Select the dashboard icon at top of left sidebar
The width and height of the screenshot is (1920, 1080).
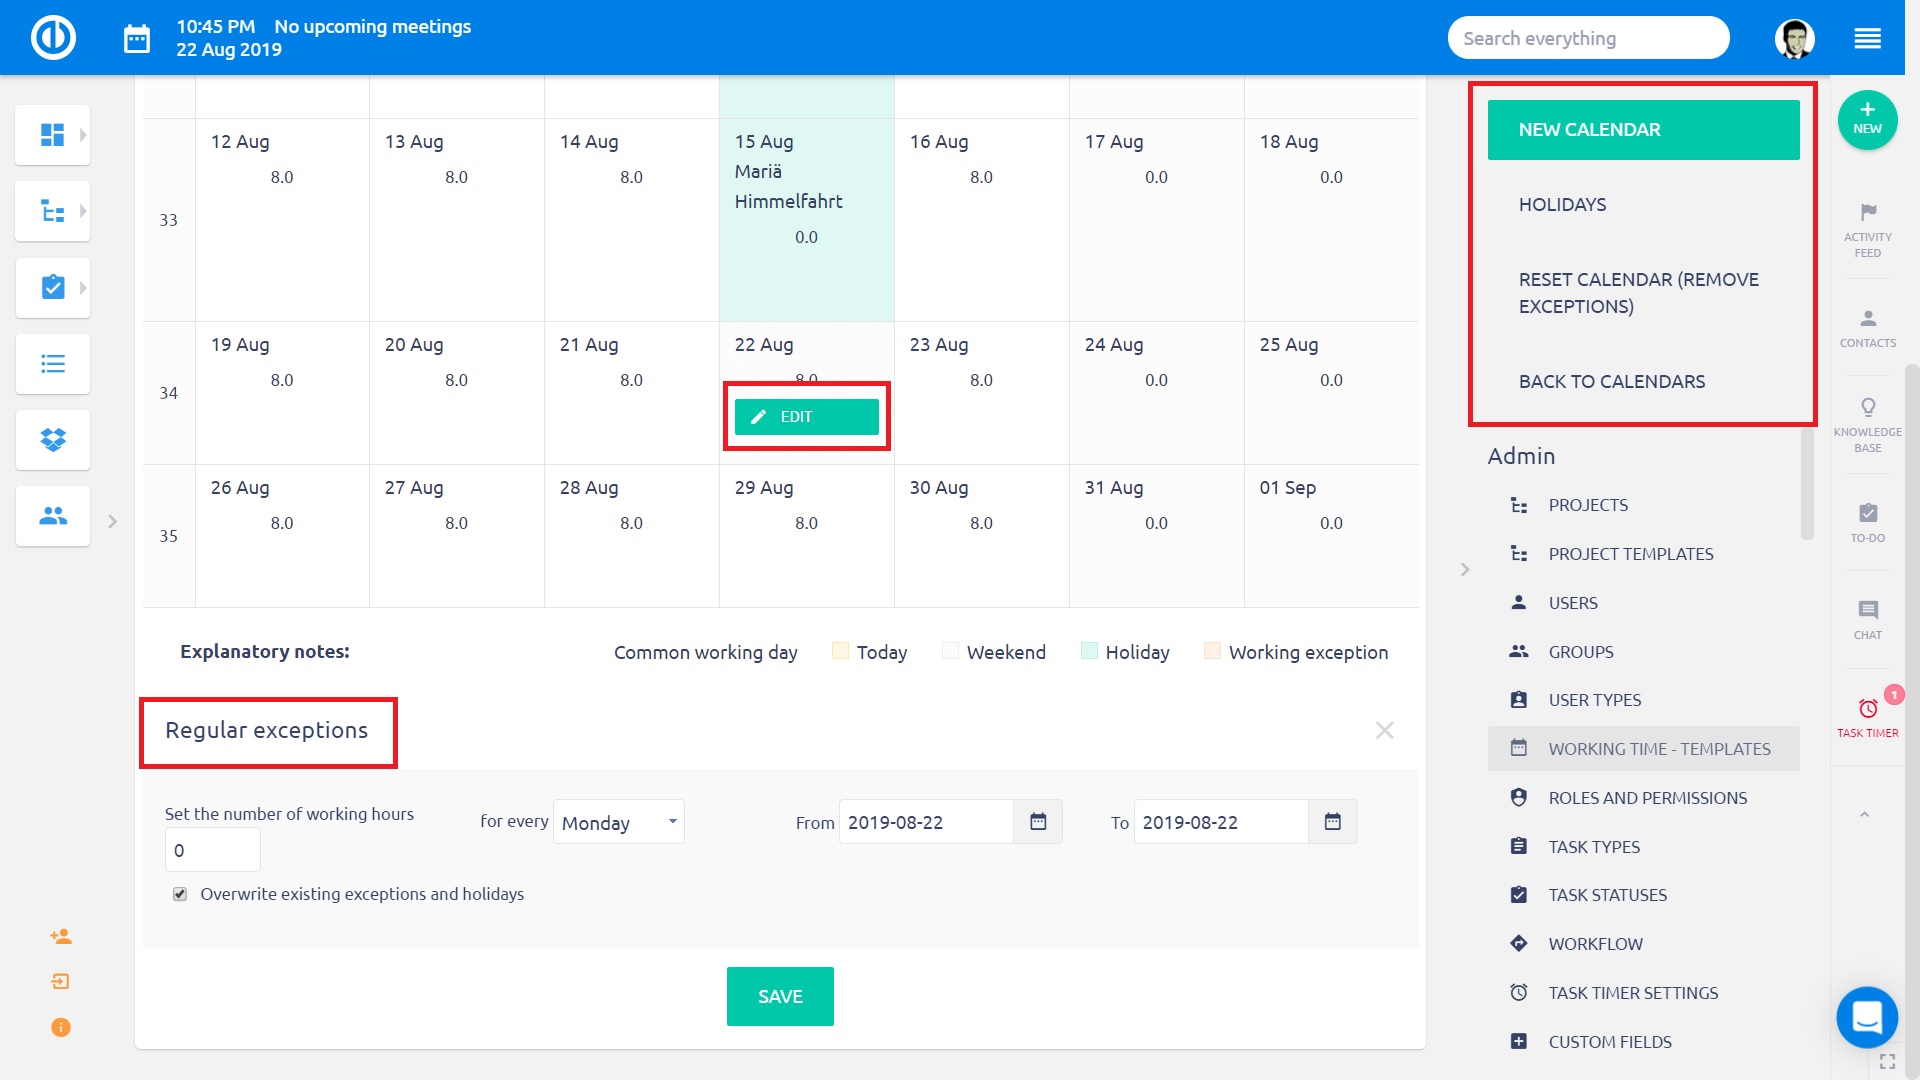(x=52, y=134)
